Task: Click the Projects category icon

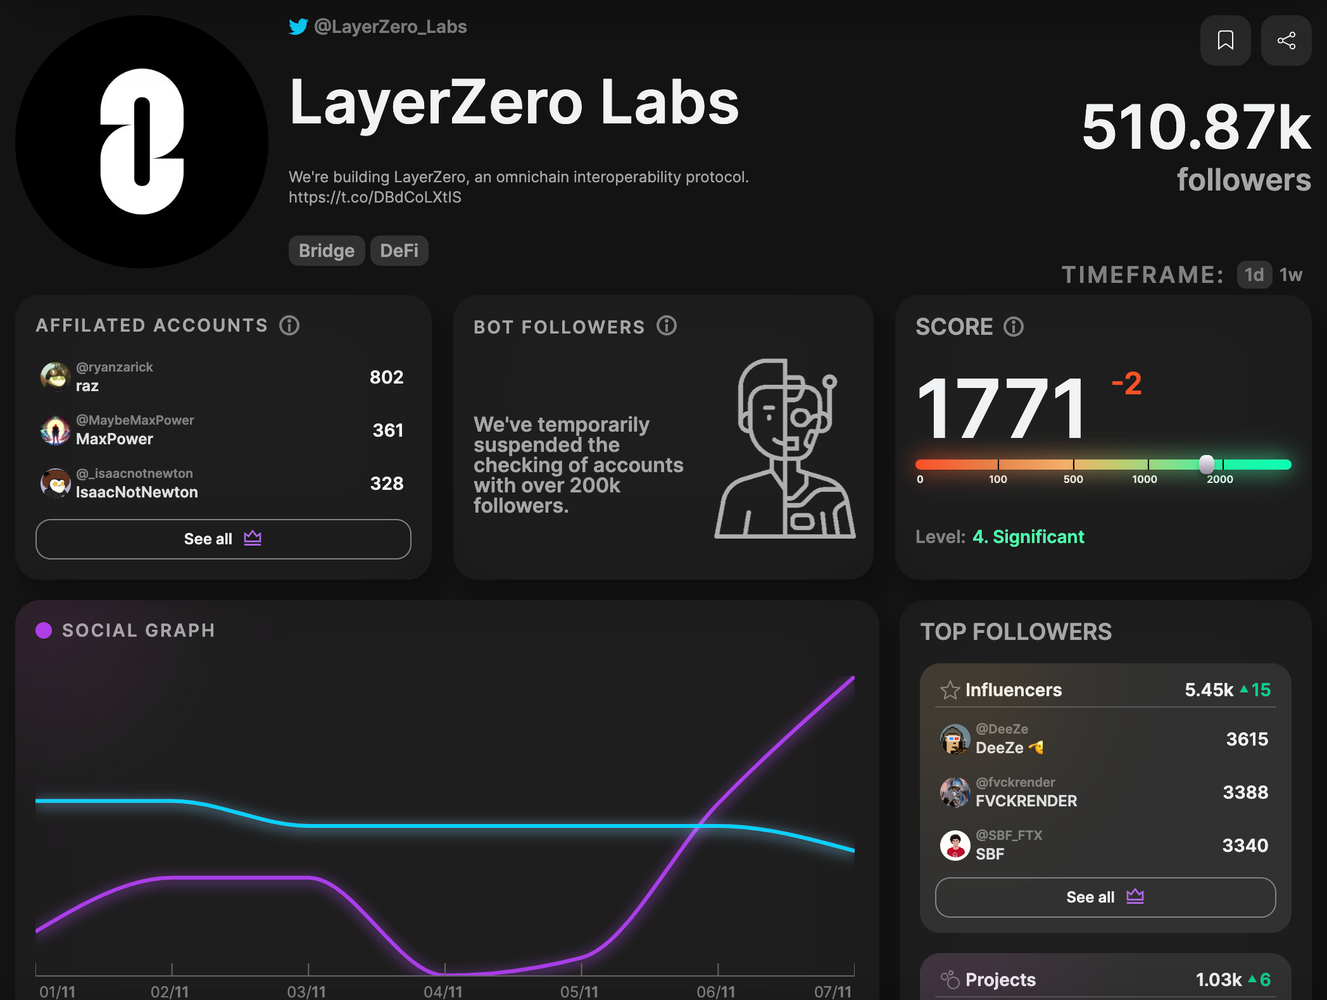Action: coord(950,980)
